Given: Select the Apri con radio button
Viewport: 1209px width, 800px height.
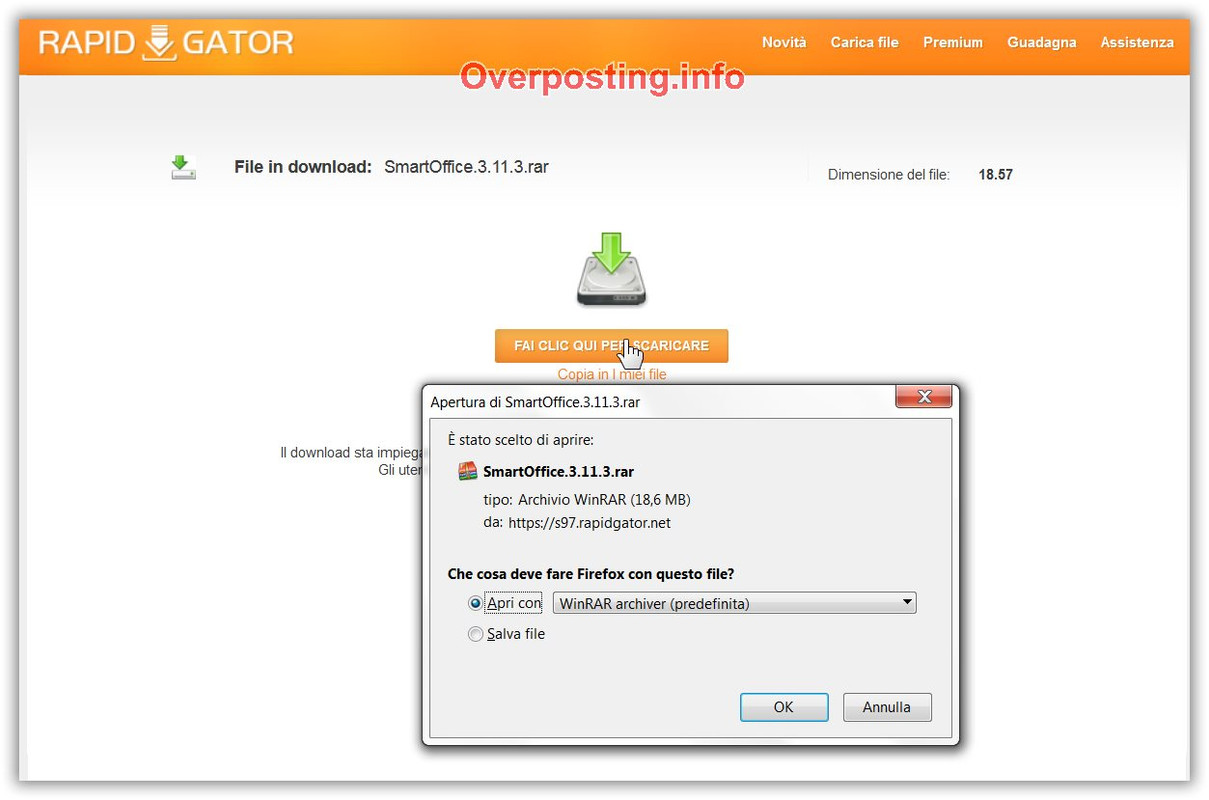Looking at the screenshot, I should [x=475, y=604].
